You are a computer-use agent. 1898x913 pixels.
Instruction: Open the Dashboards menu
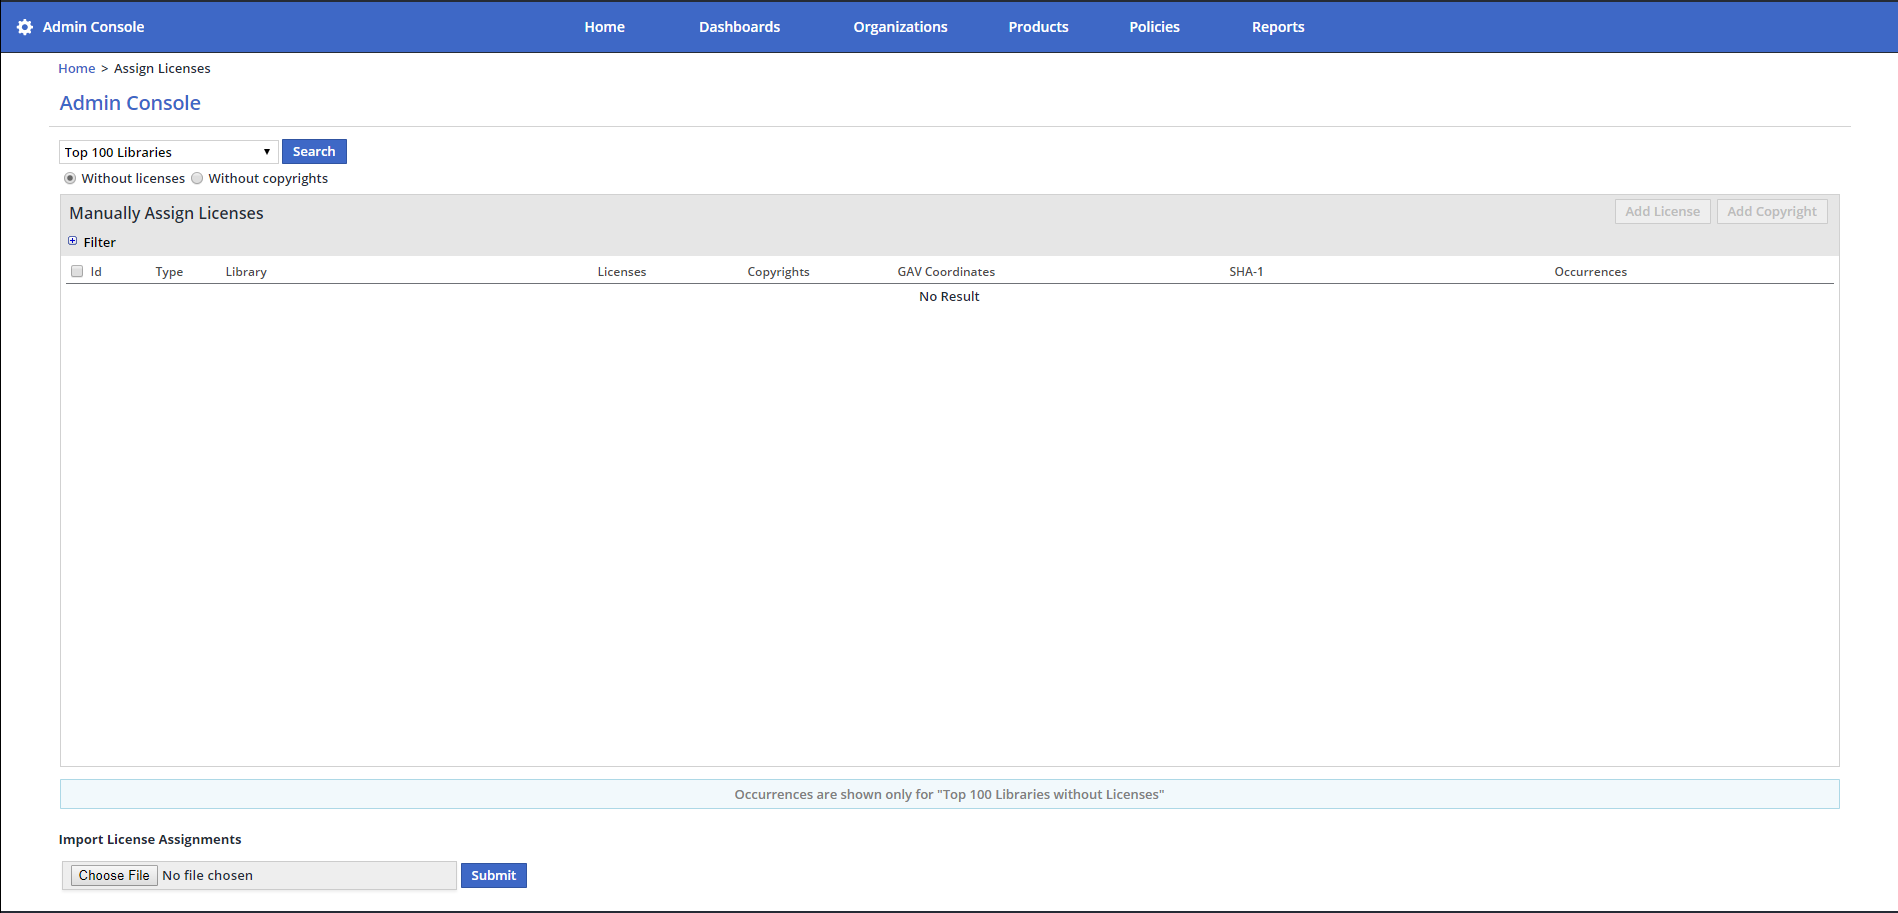coord(739,27)
